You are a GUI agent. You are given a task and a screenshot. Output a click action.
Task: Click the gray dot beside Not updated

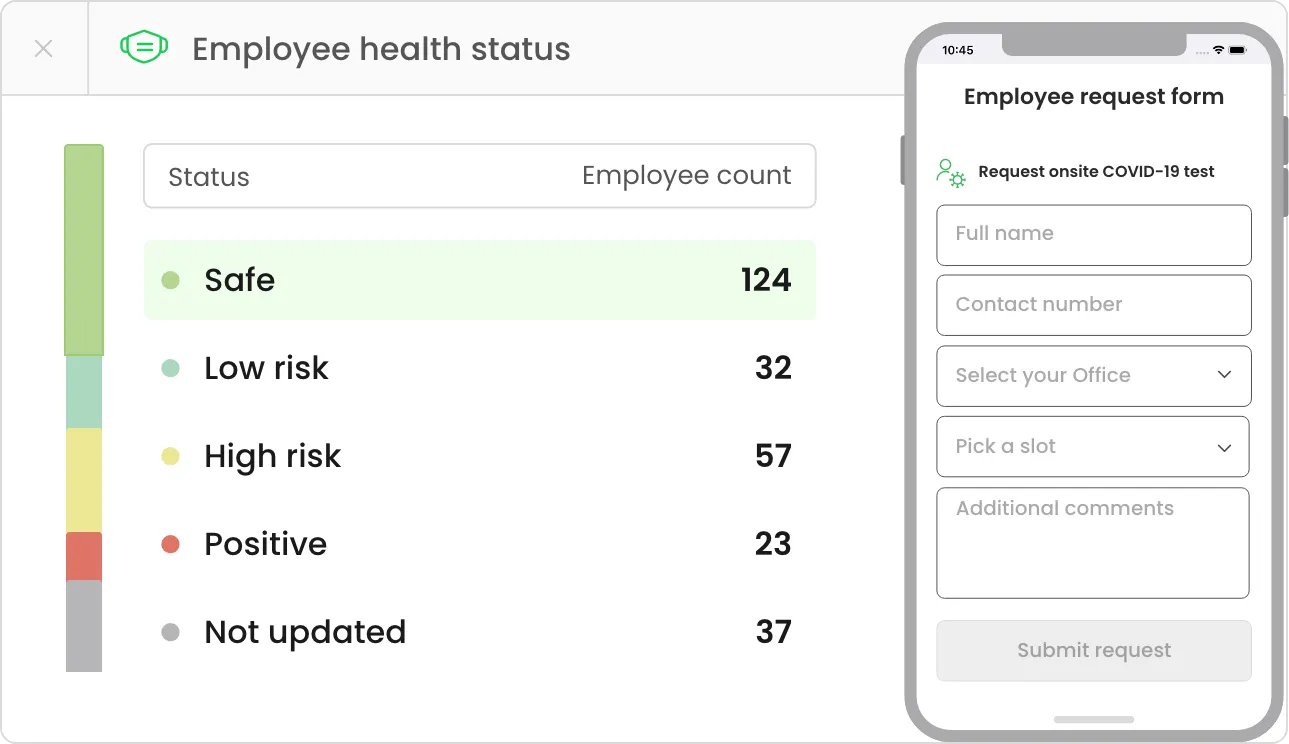pyautogui.click(x=170, y=632)
